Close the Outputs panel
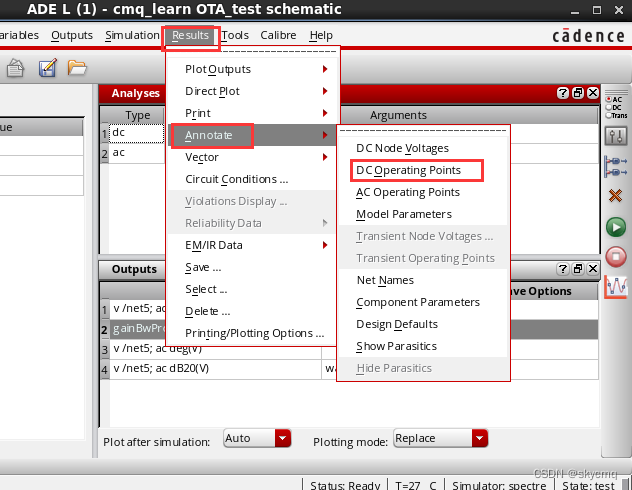The image size is (632, 490). [x=592, y=269]
